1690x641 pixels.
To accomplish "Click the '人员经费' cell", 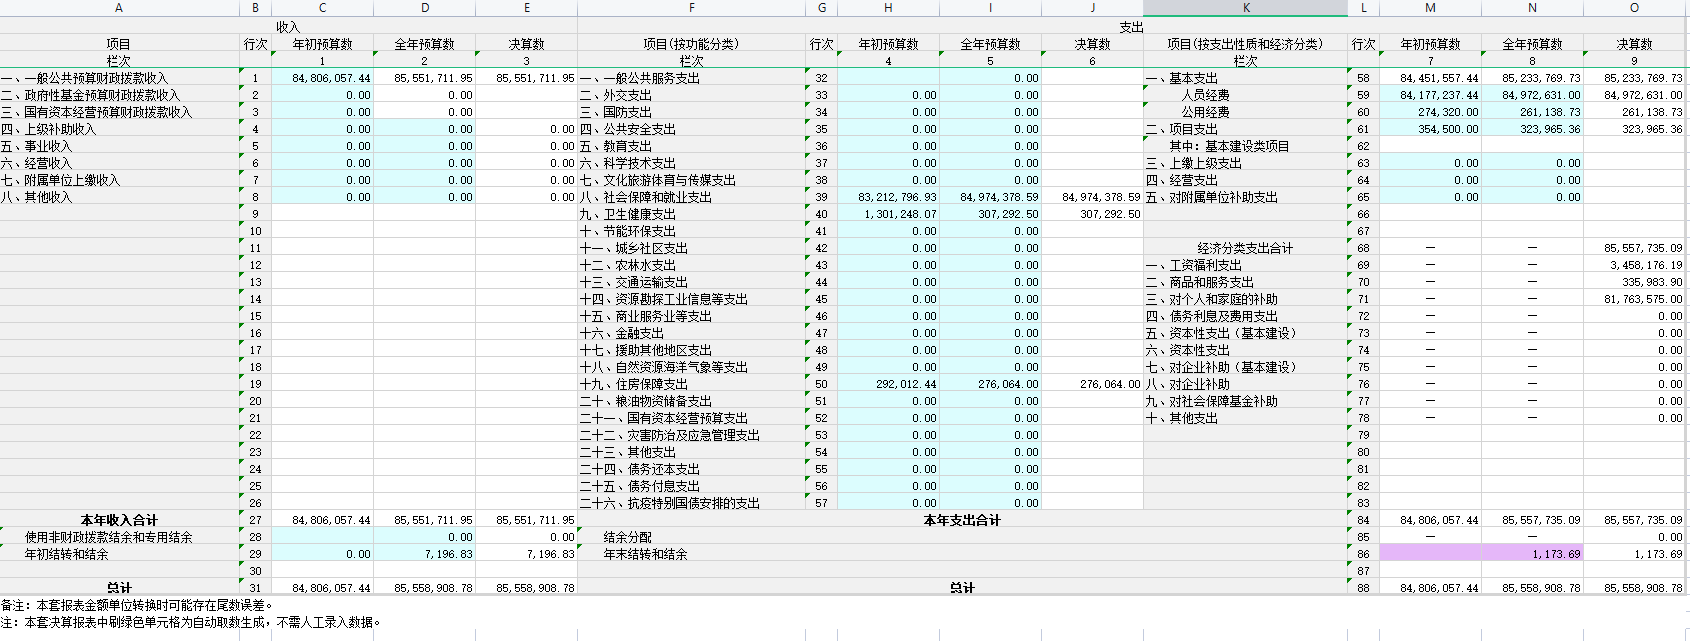I will [x=1205, y=95].
